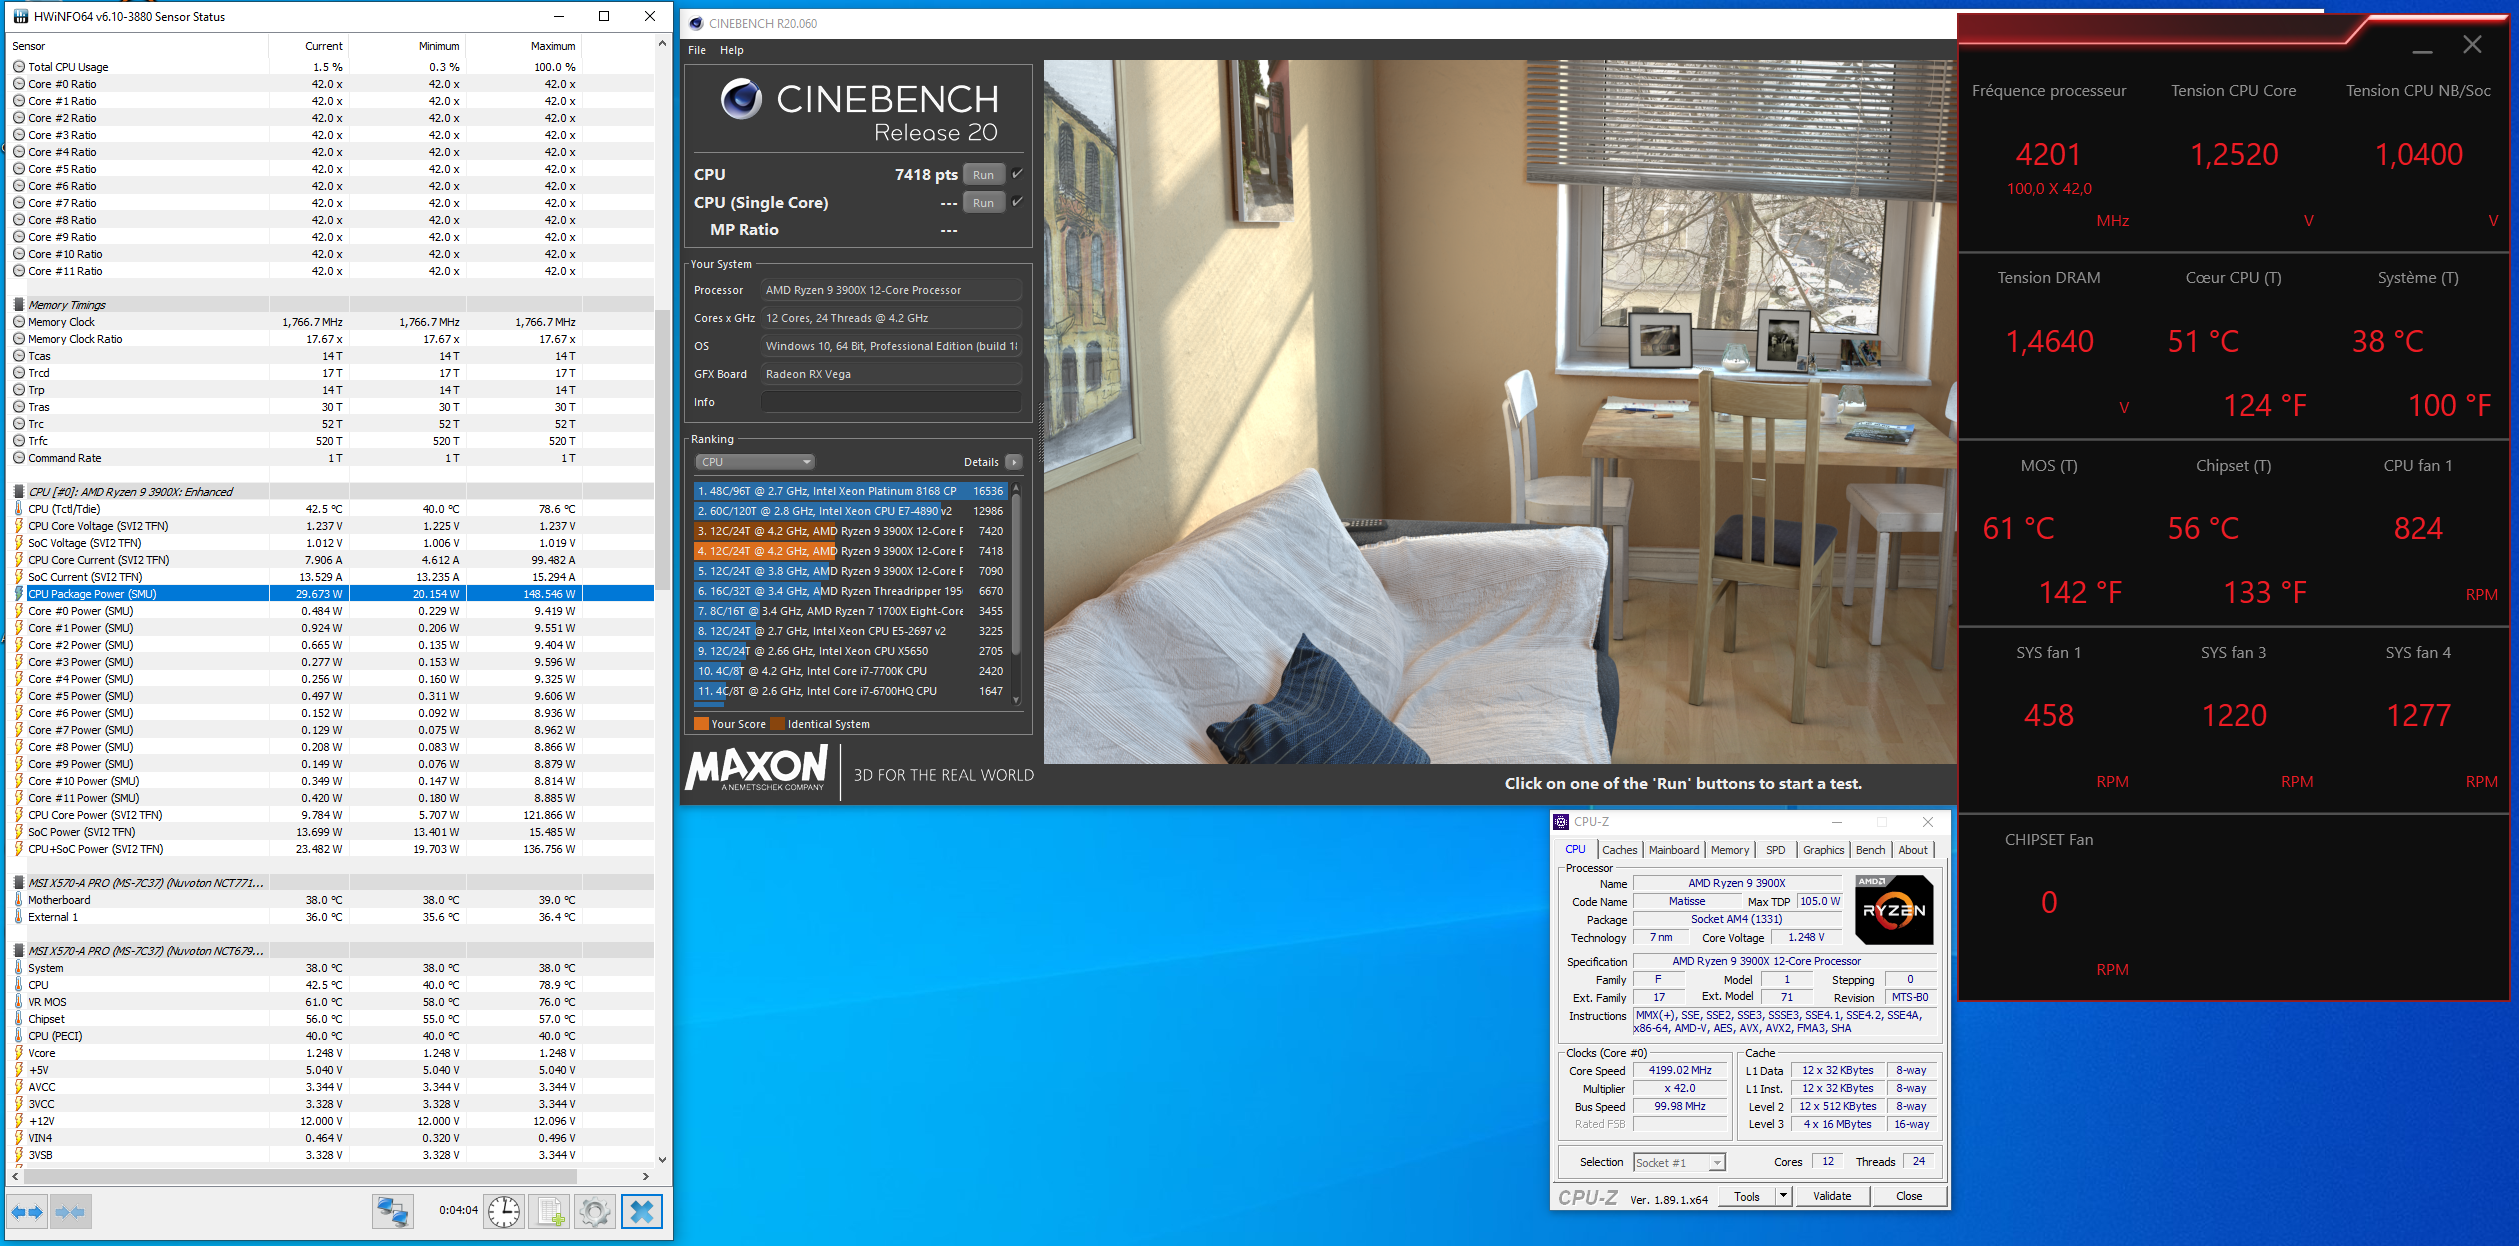Viewport: 2519px width, 1246px height.
Task: Open the CPU ranking dropdown in Cinebench
Action: coord(755,462)
